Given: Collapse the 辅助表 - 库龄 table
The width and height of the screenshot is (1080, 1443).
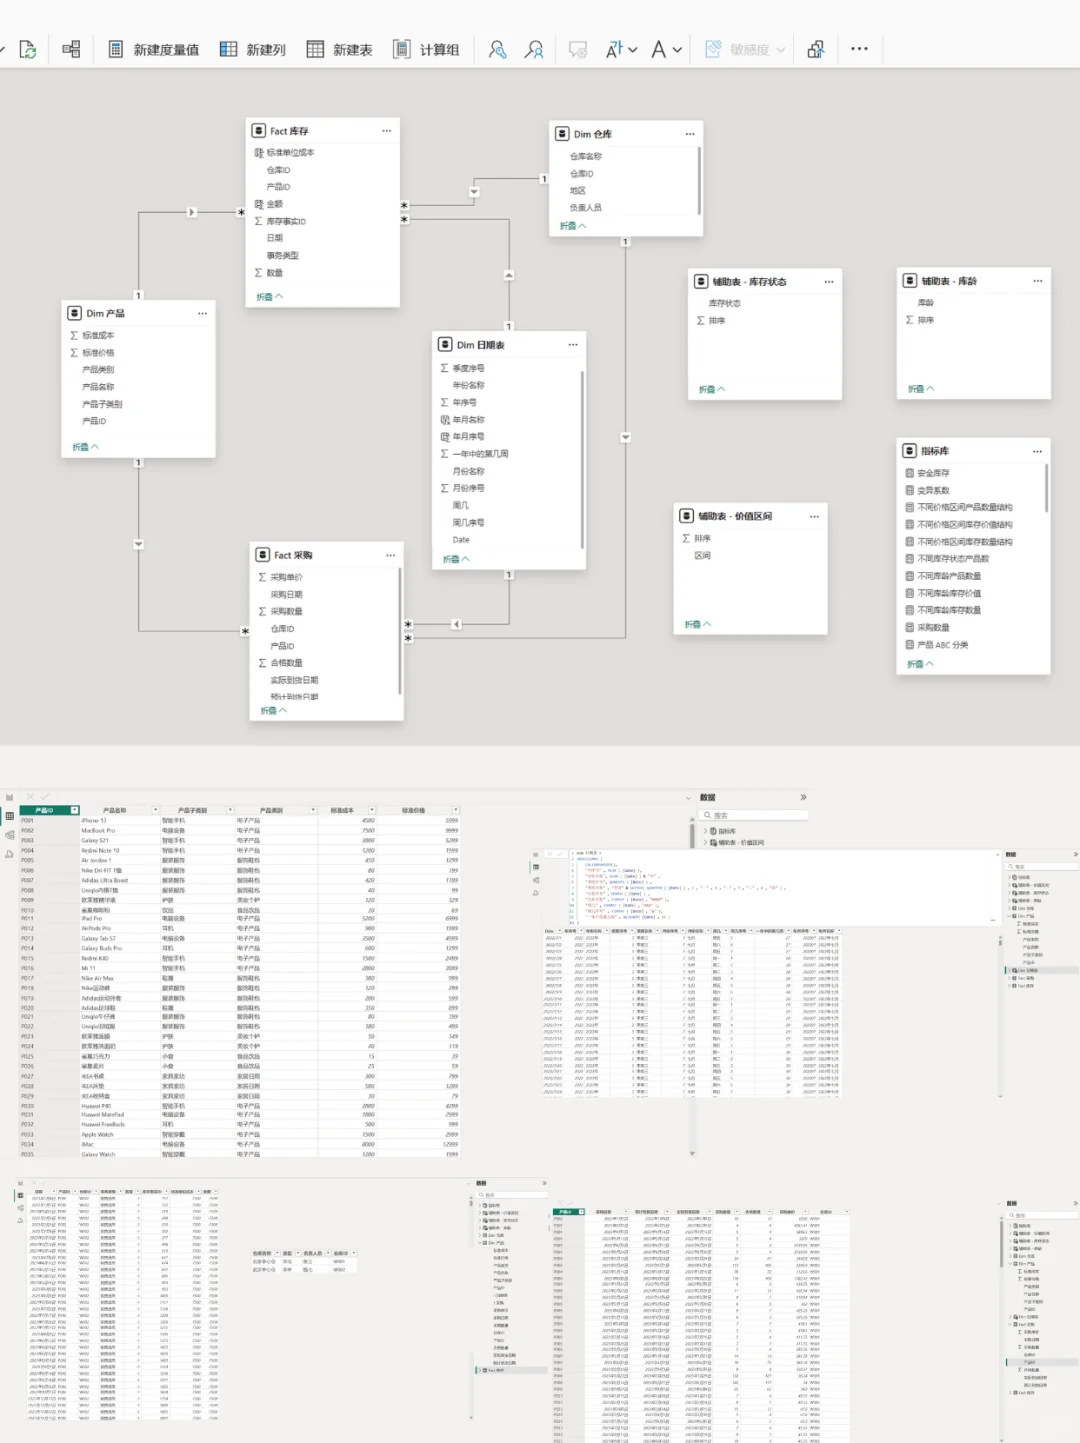Looking at the screenshot, I should click(x=921, y=388).
